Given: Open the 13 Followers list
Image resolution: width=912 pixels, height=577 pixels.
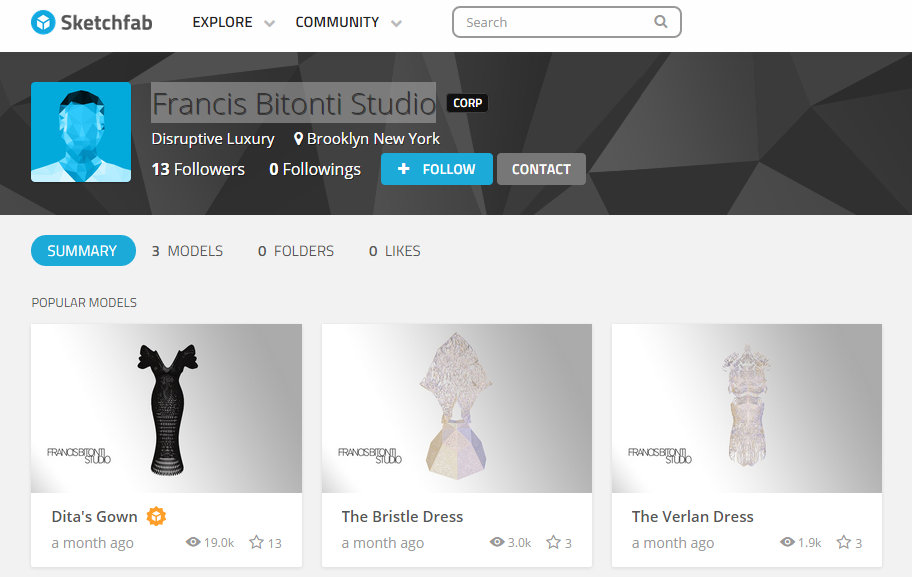Looking at the screenshot, I should point(198,169).
